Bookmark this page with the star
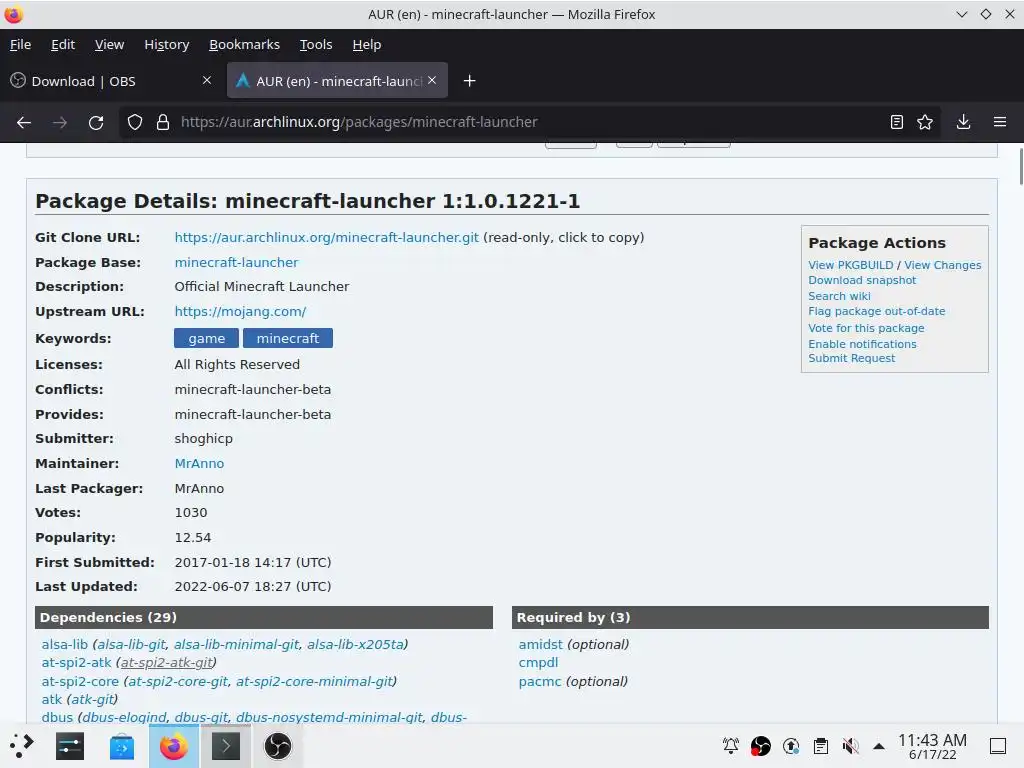Screen dimensions: 1024x768 (x=925, y=122)
